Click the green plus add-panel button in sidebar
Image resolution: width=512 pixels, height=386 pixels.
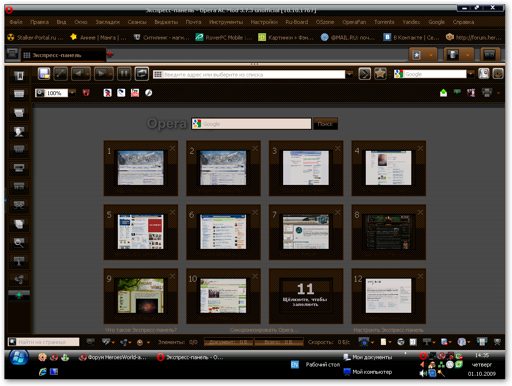coord(19,295)
